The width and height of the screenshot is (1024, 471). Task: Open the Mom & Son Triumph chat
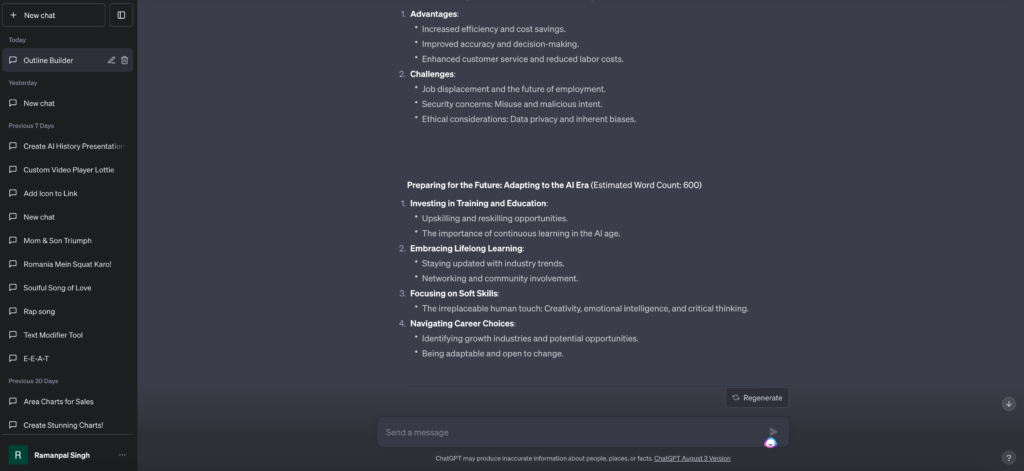[x=57, y=241]
